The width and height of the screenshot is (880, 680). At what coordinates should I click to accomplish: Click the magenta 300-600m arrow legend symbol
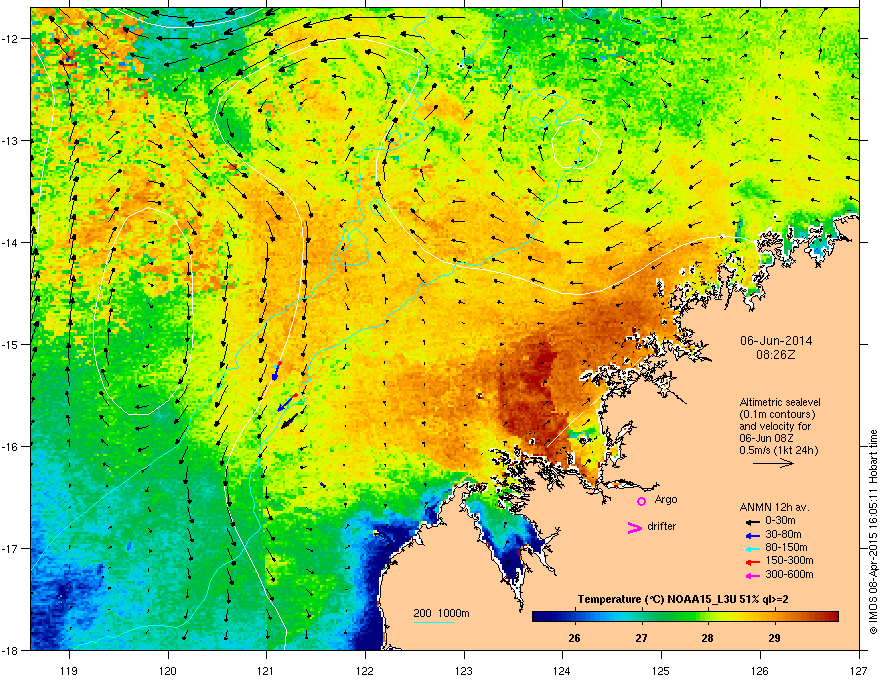(x=752, y=576)
